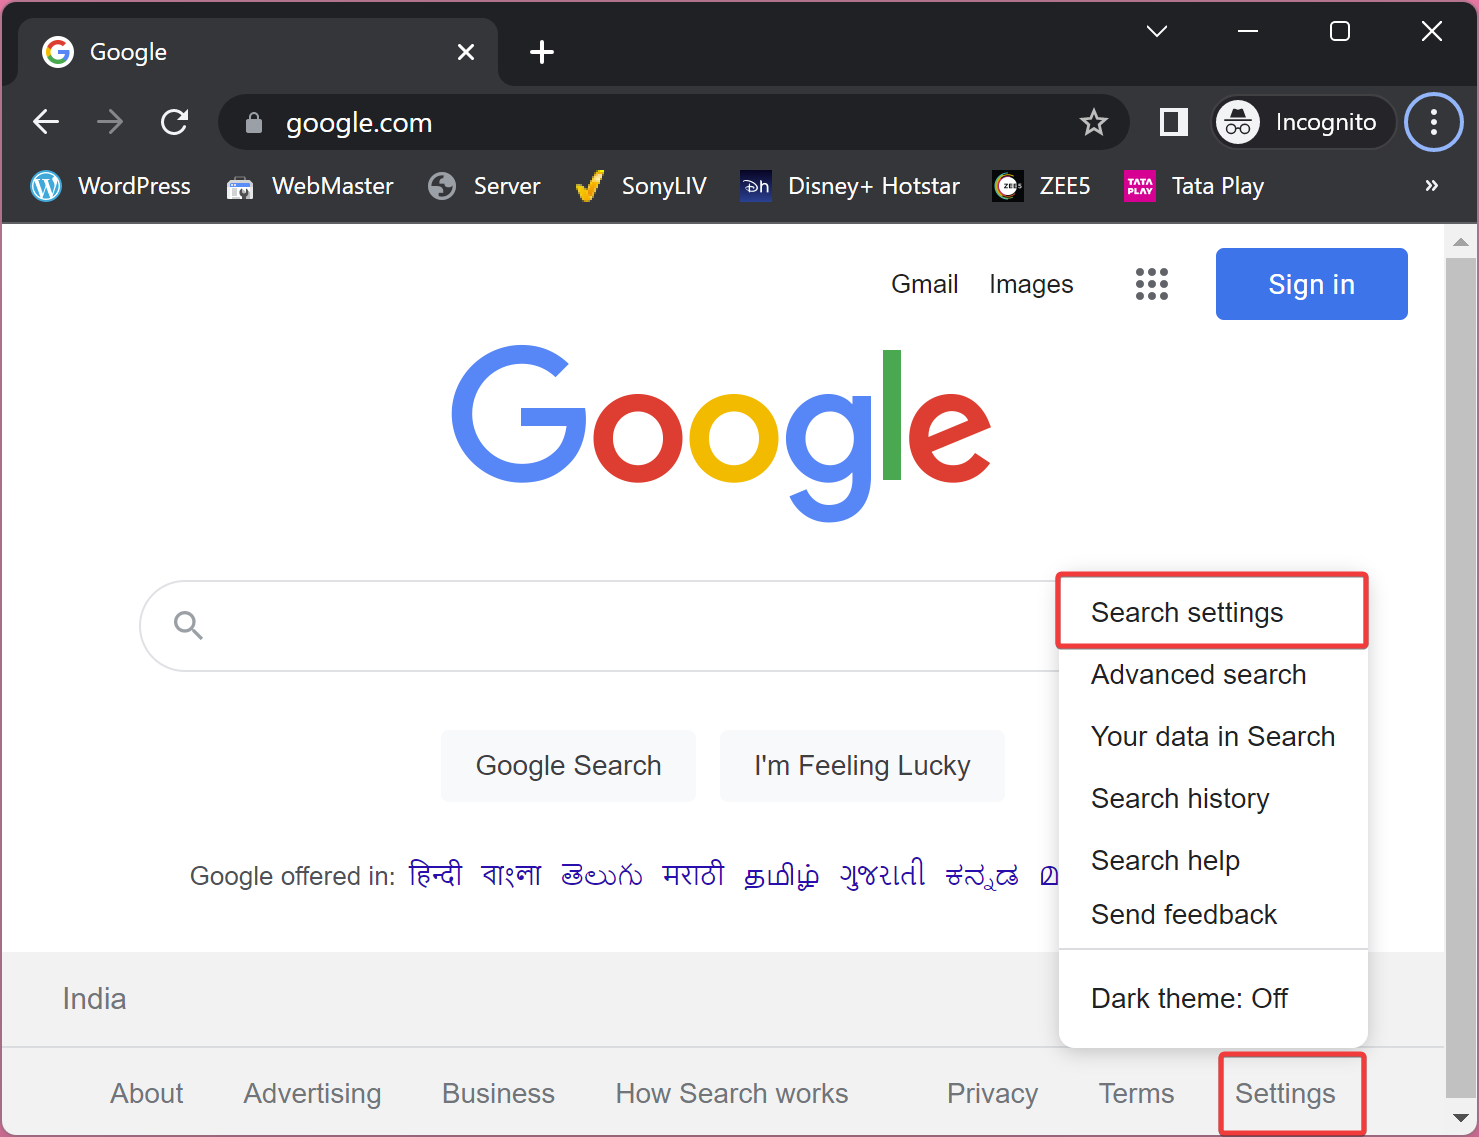Open the side panel icon
The height and width of the screenshot is (1137, 1479).
pyautogui.click(x=1173, y=122)
